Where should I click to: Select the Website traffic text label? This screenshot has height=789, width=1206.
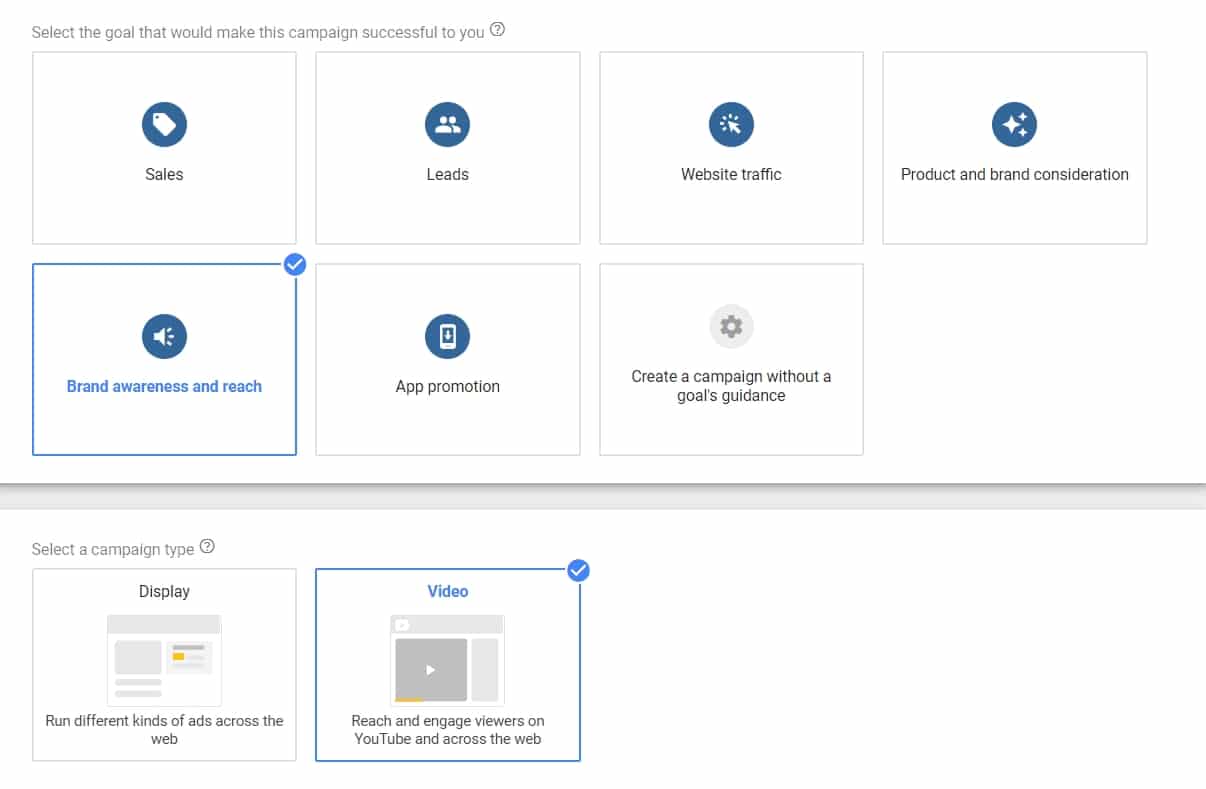pyautogui.click(x=731, y=174)
